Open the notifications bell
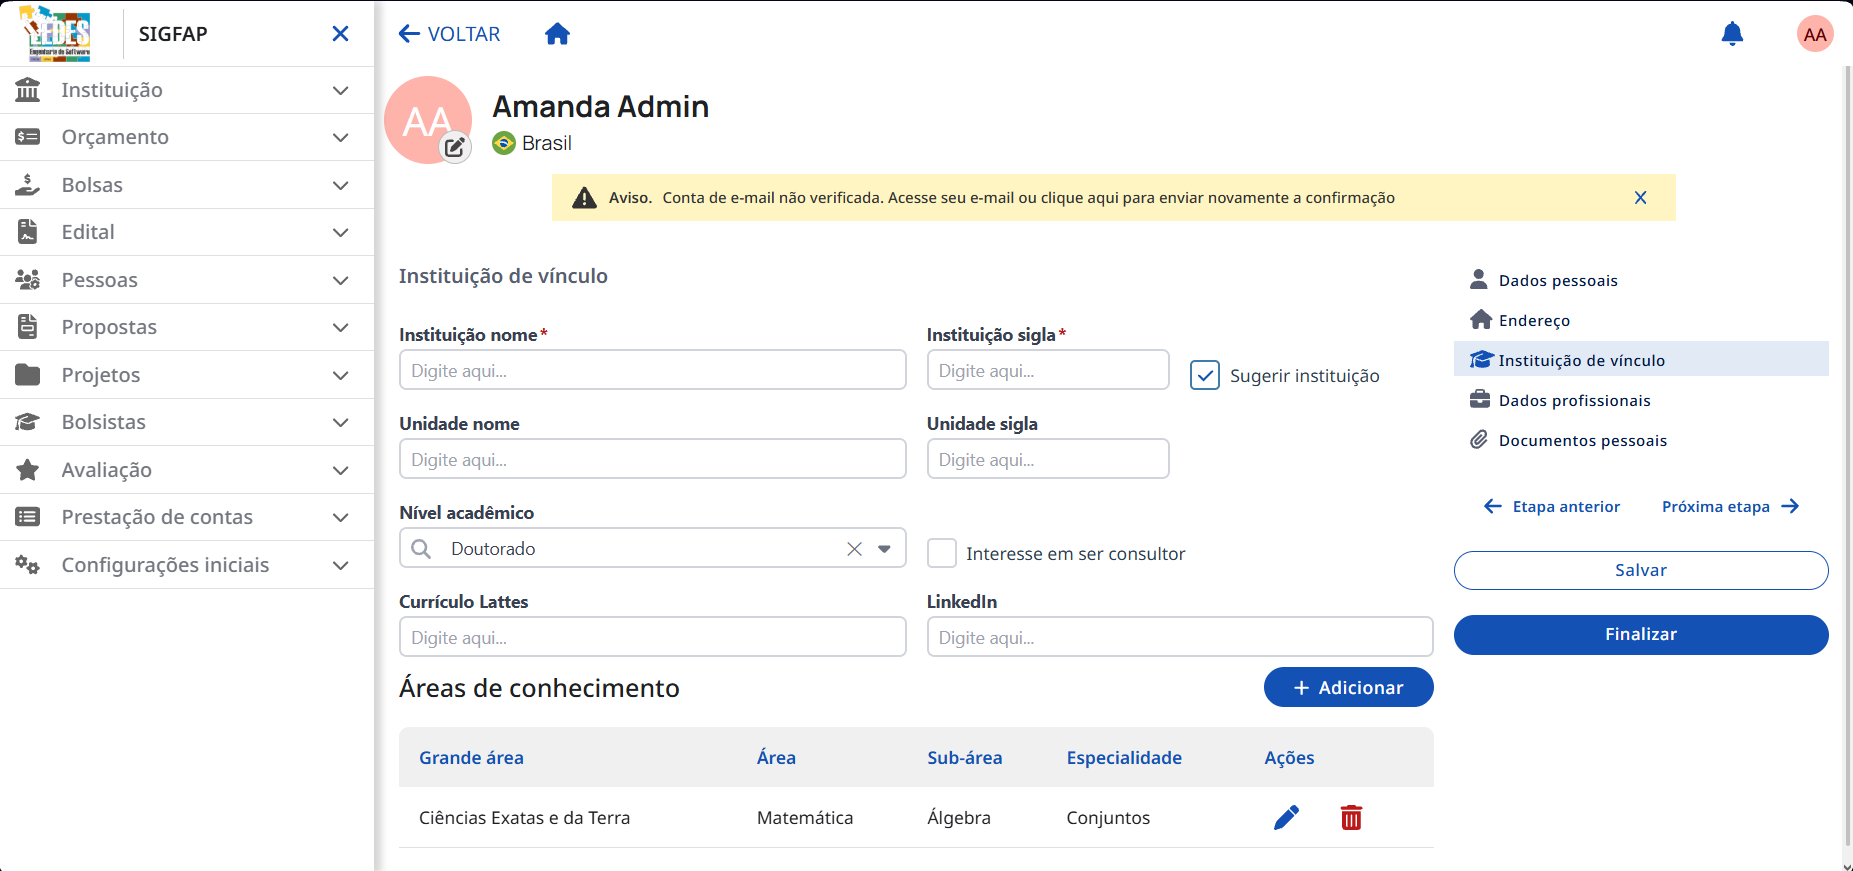Image resolution: width=1853 pixels, height=871 pixels. [1732, 34]
